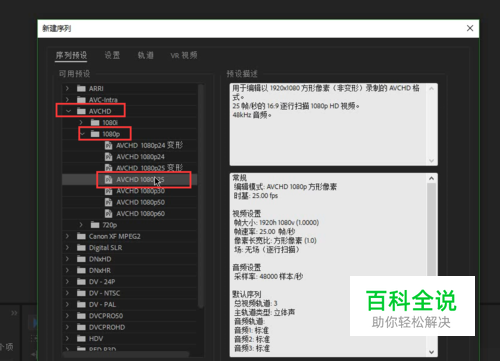Expand the DVCPRO50 chevron
This screenshot has height=361, width=500.
pos(67,315)
